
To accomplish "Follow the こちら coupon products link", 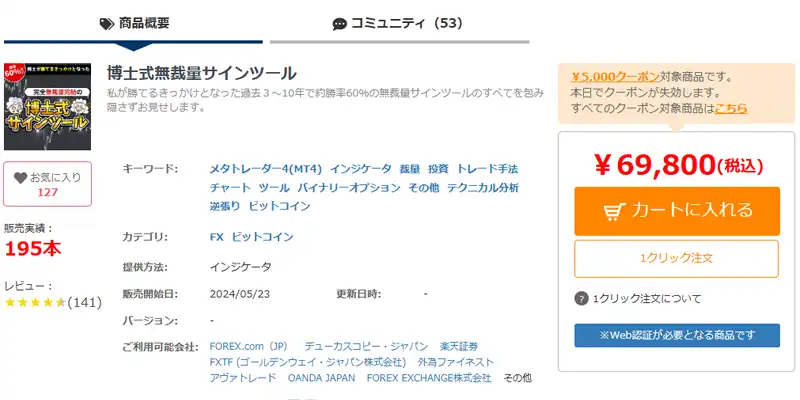I will 731,108.
